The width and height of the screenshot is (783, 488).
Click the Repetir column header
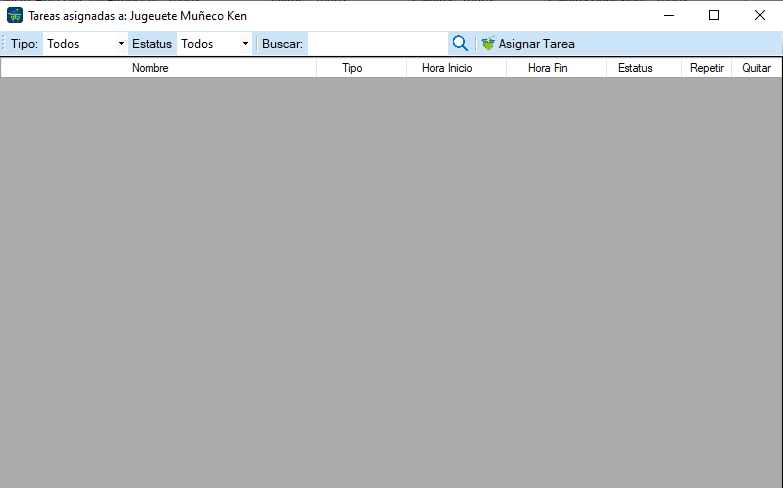(x=707, y=68)
